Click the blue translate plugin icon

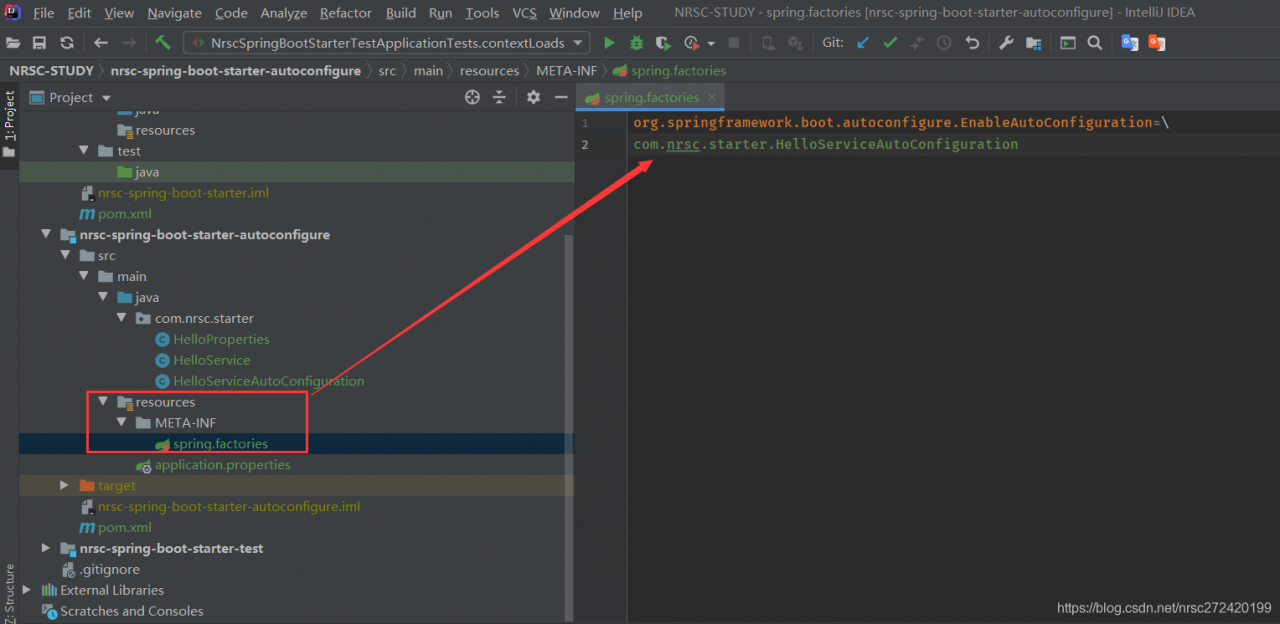(1130, 43)
